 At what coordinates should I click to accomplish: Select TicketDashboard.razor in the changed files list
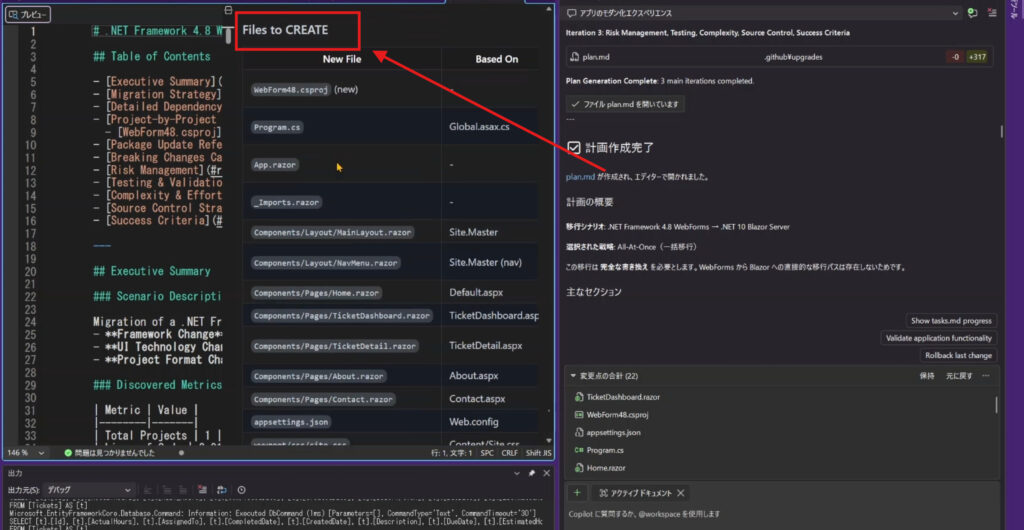(623, 397)
